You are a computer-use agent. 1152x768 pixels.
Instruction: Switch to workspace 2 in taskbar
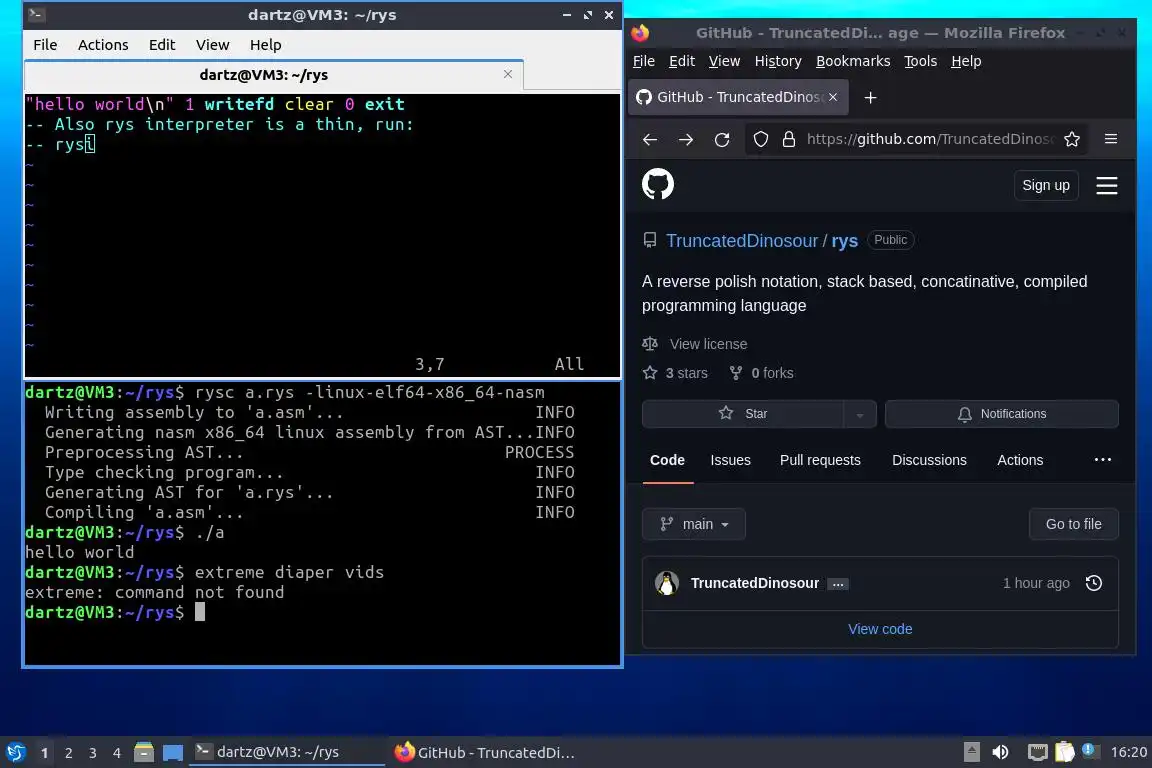click(x=68, y=753)
